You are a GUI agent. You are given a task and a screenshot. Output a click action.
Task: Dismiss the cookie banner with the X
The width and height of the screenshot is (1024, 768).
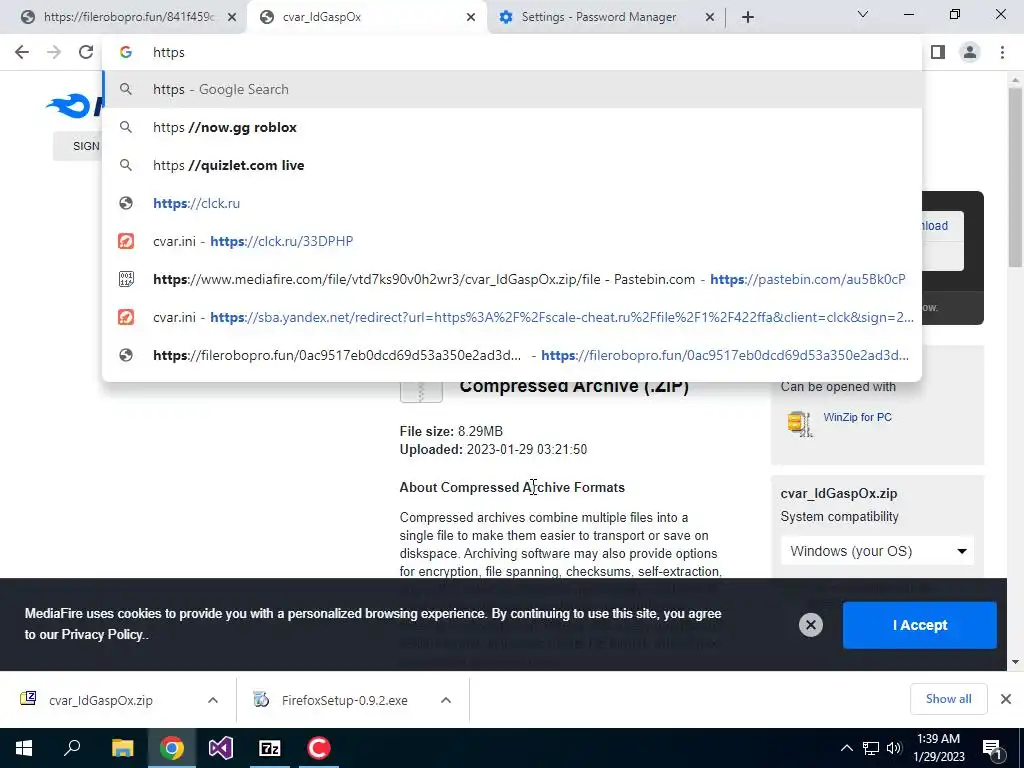tap(810, 625)
